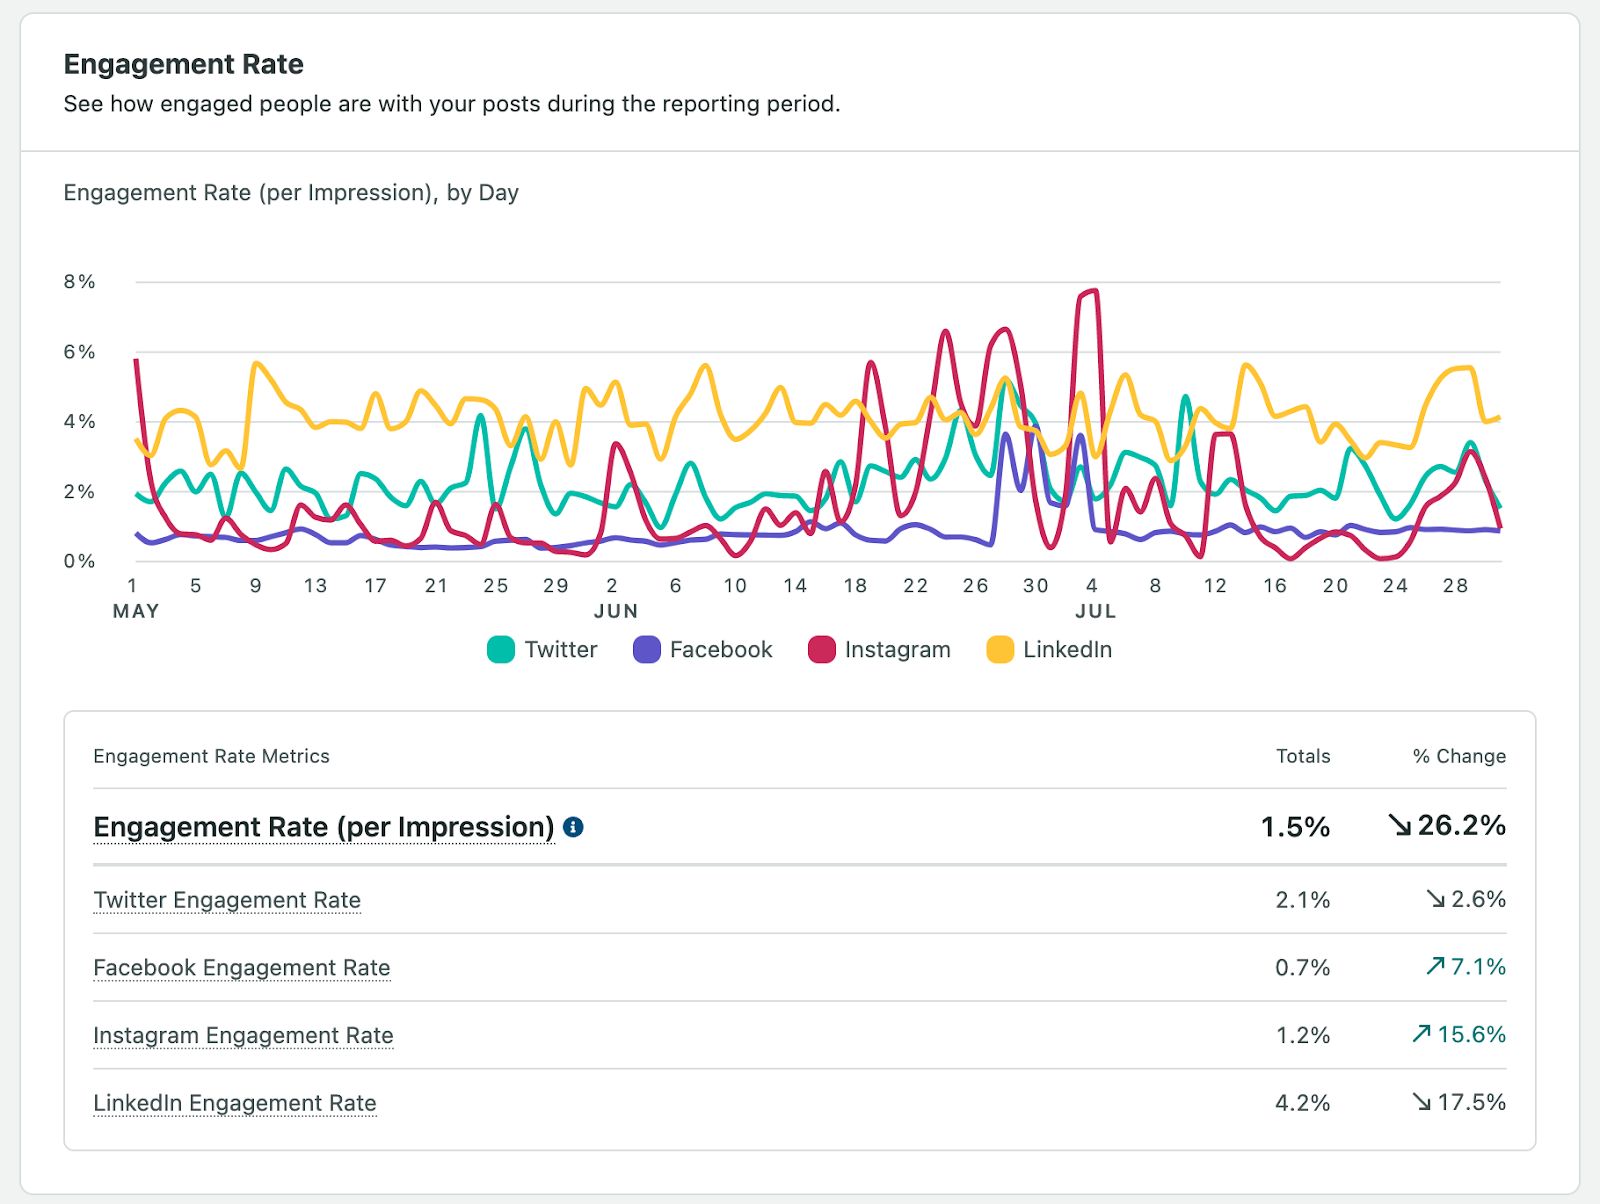Click the Totals column header

coord(1303,756)
